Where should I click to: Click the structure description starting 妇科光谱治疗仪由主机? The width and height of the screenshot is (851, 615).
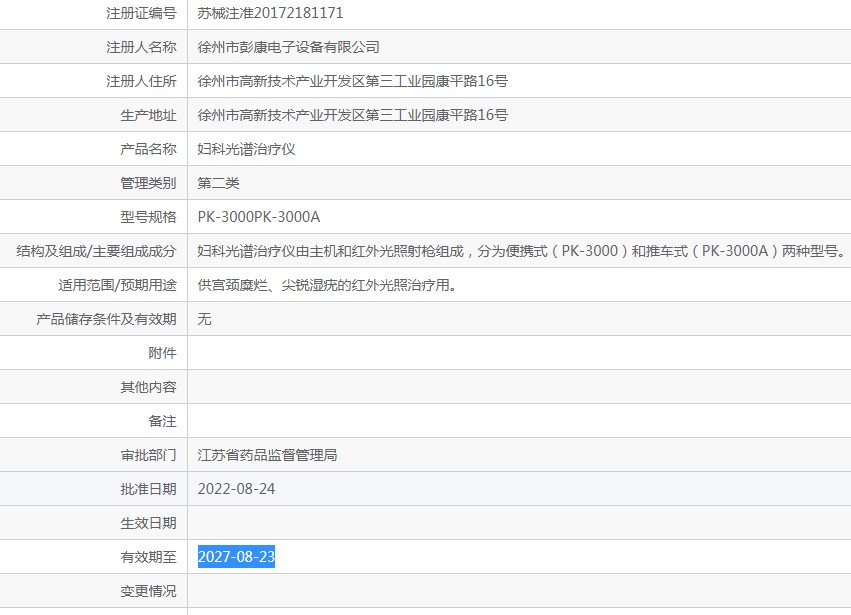[522, 251]
